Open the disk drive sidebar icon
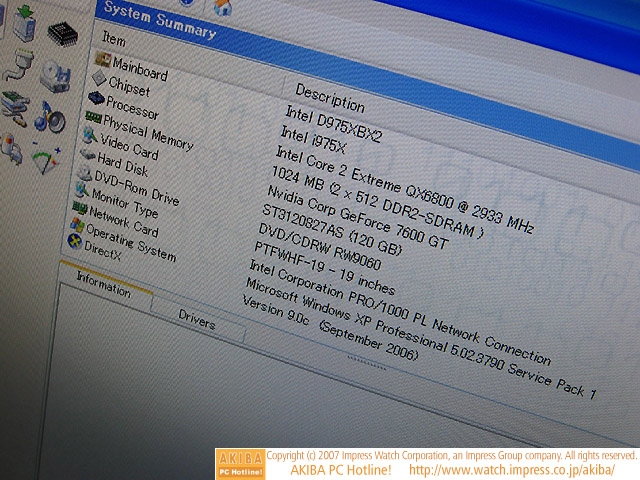This screenshot has height=480, width=640. 56,76
